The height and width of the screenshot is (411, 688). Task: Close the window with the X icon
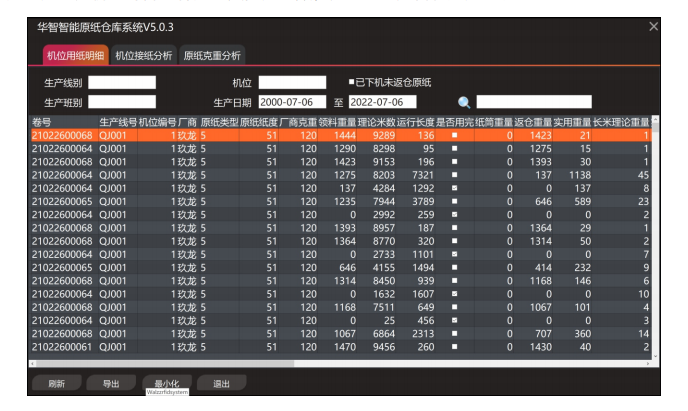tap(653, 26)
